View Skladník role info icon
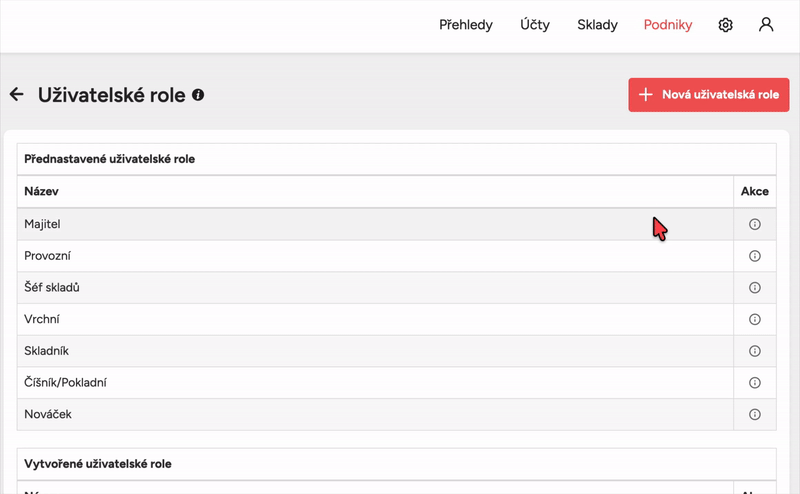 click(754, 351)
